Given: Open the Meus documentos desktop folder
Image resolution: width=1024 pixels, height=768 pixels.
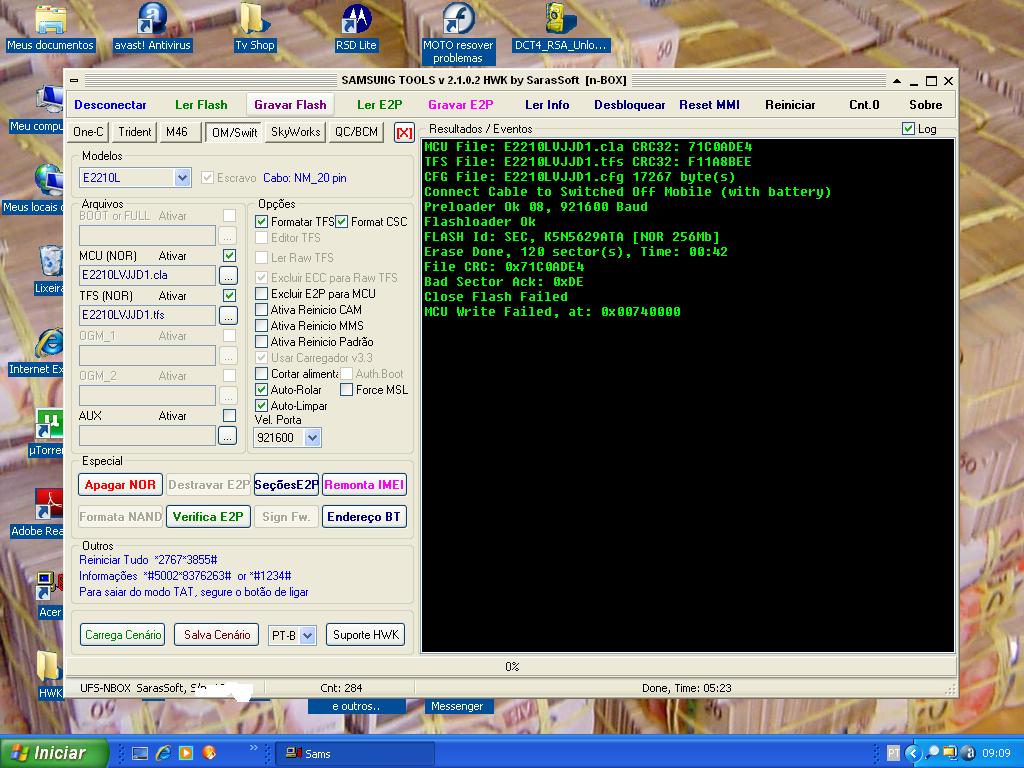Looking at the screenshot, I should [x=50, y=26].
